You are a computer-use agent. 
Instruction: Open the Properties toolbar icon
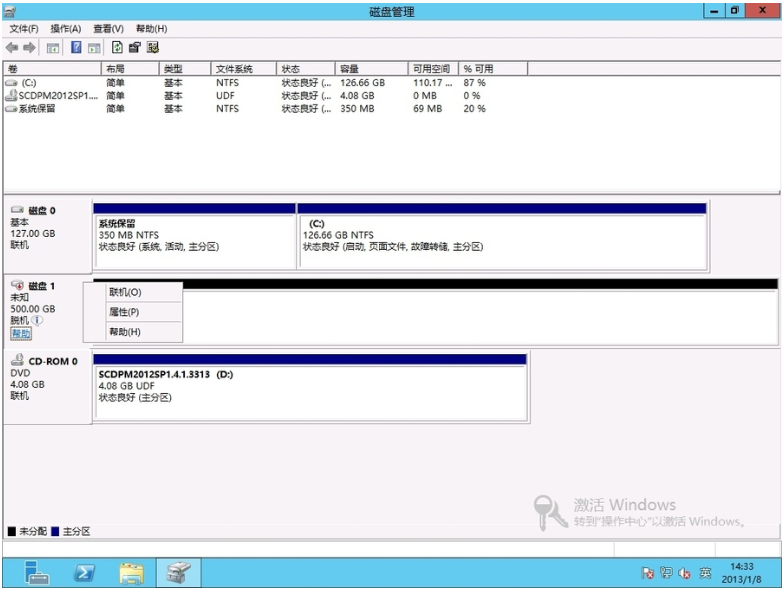(x=134, y=48)
